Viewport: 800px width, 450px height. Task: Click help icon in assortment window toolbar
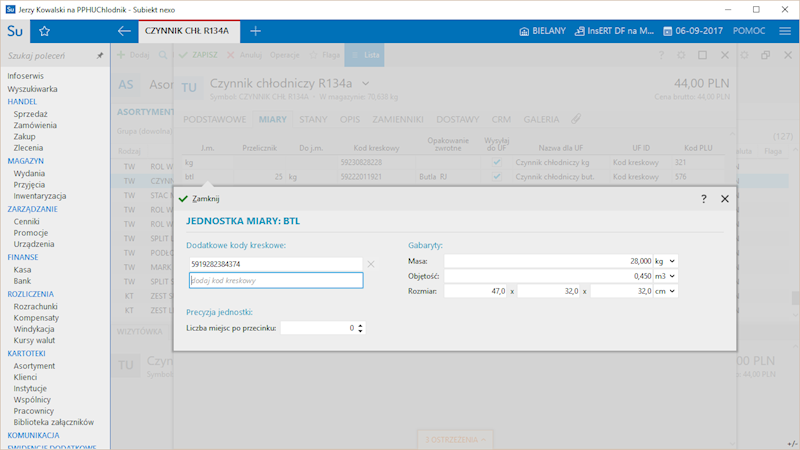[x=661, y=55]
